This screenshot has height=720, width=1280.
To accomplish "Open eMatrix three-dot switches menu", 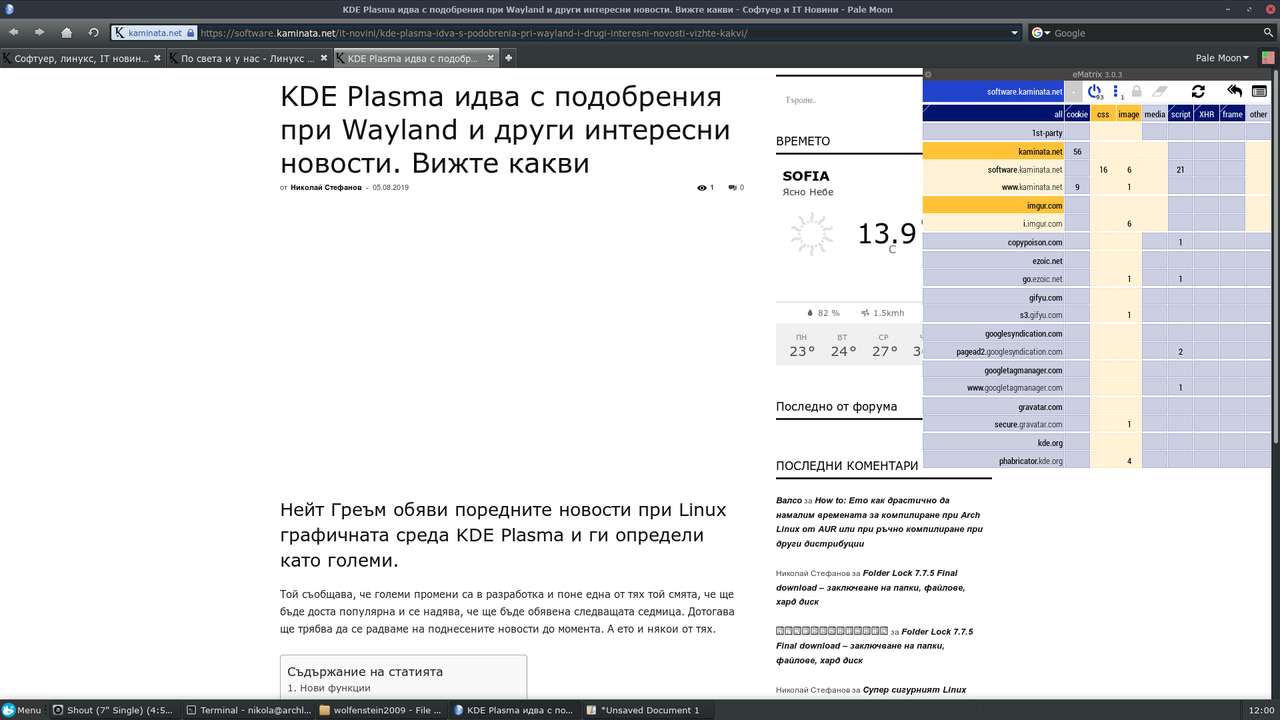I will click(1117, 91).
